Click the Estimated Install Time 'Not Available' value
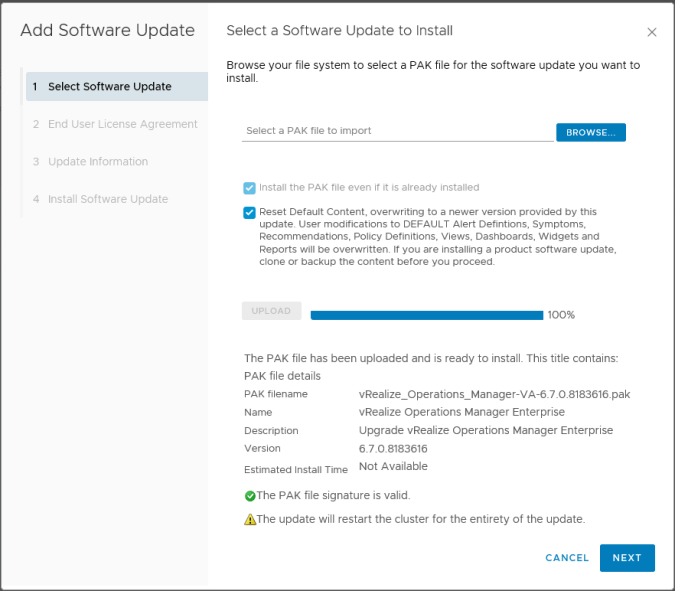 393,467
